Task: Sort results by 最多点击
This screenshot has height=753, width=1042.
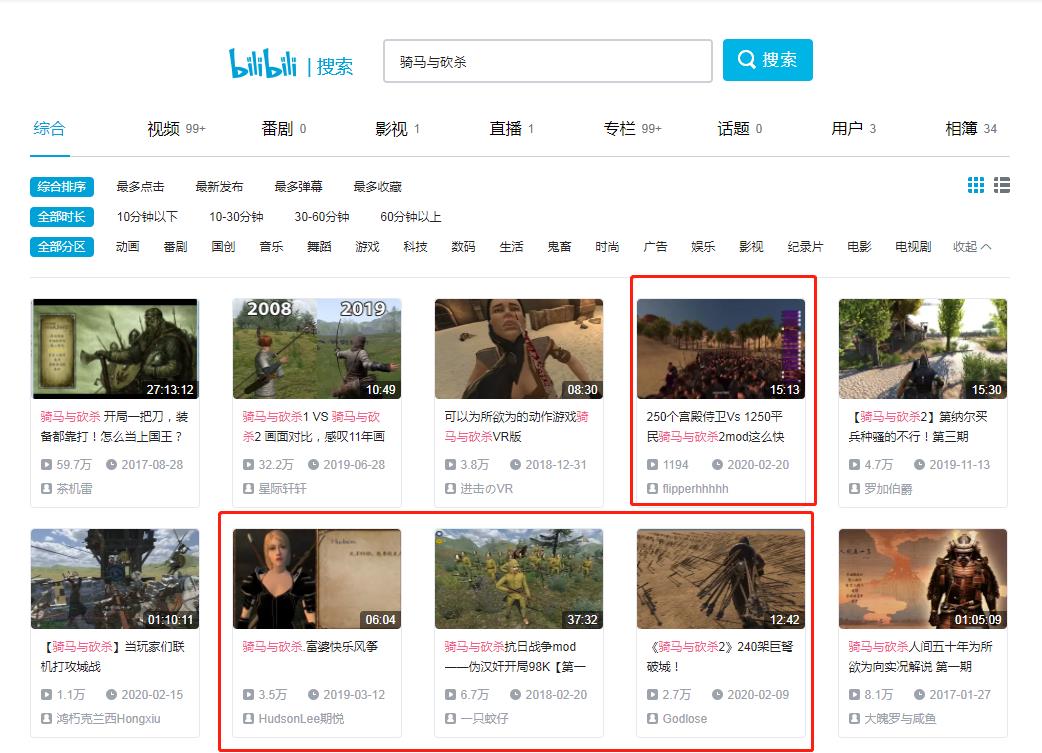Action: pos(140,187)
